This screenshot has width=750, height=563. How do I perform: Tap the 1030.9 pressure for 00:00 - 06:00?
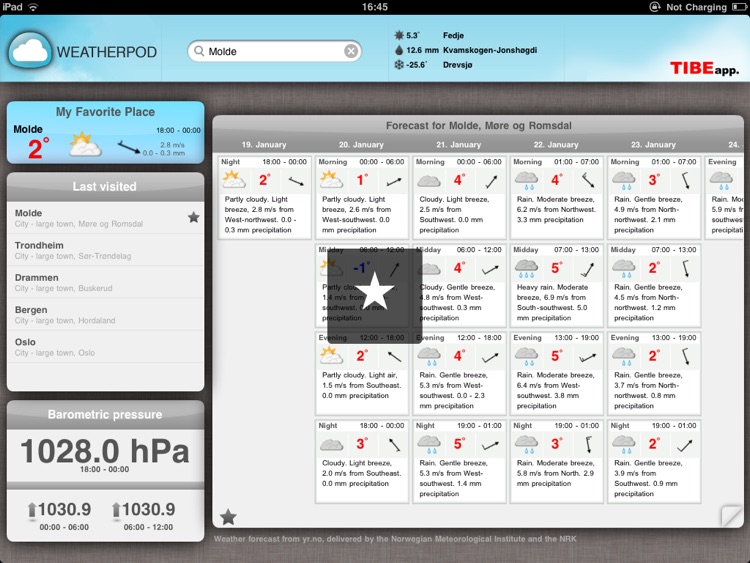click(x=65, y=509)
